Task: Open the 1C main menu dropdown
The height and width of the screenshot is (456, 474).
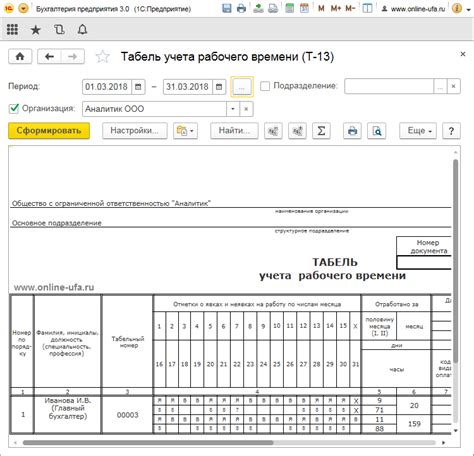Action: coord(23,9)
